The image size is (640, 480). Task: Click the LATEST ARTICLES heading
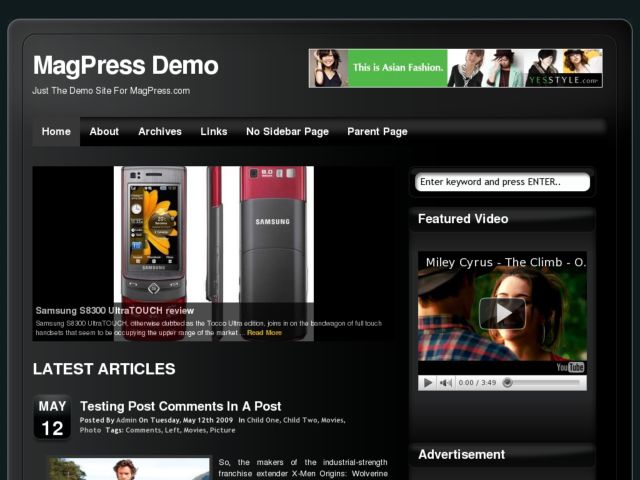pos(104,369)
